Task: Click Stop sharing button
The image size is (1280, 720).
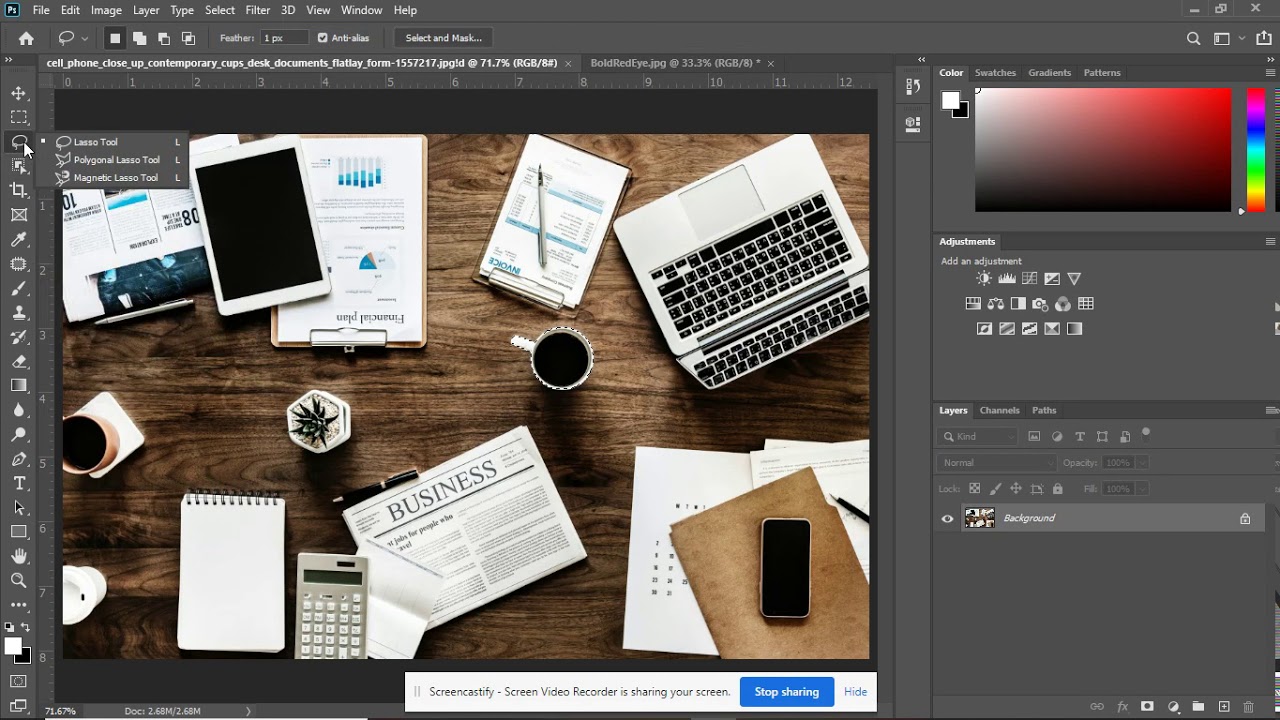Action: [x=786, y=692]
